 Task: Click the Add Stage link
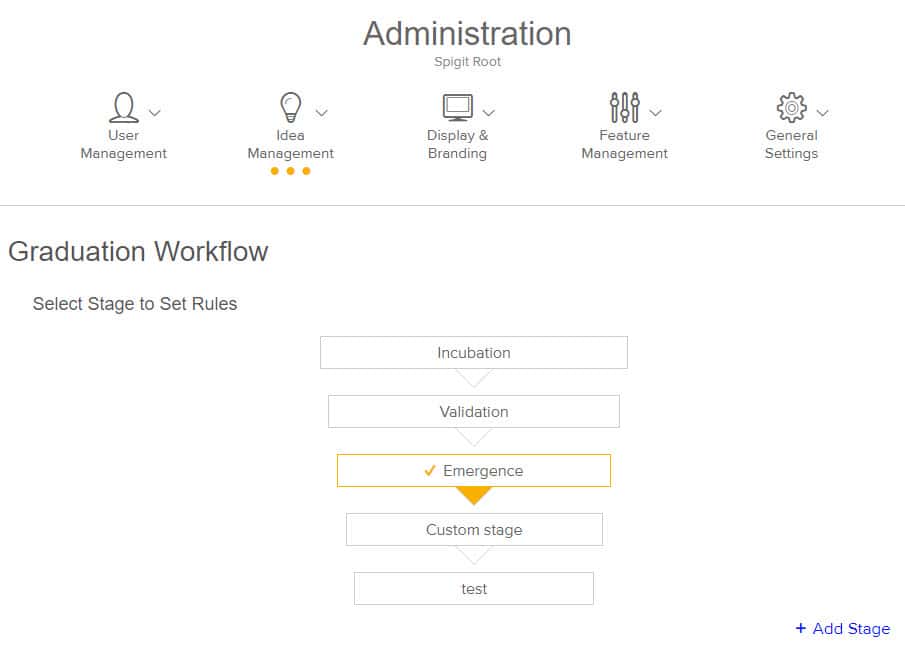(x=843, y=629)
